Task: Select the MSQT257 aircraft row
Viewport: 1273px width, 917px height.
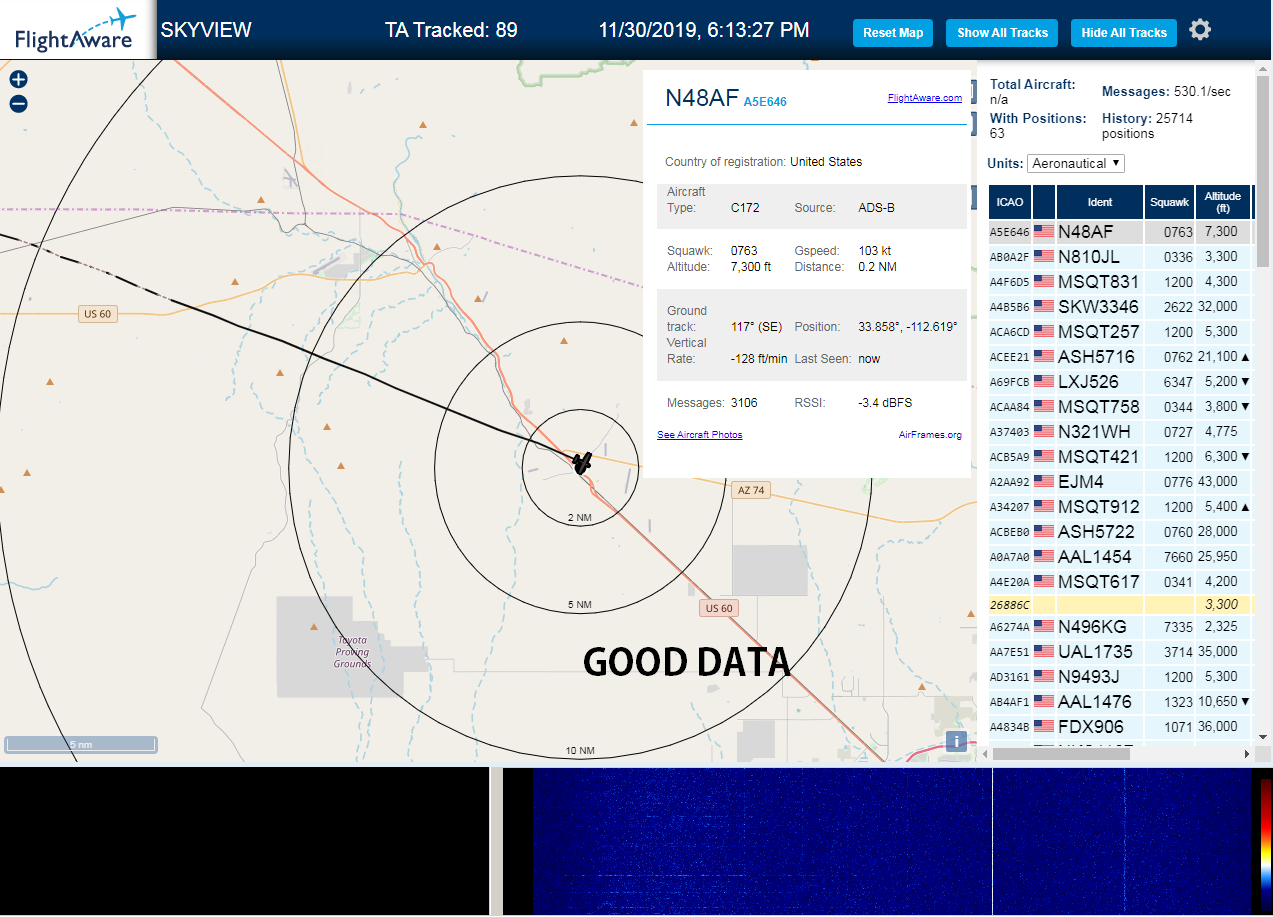Action: click(x=1120, y=332)
